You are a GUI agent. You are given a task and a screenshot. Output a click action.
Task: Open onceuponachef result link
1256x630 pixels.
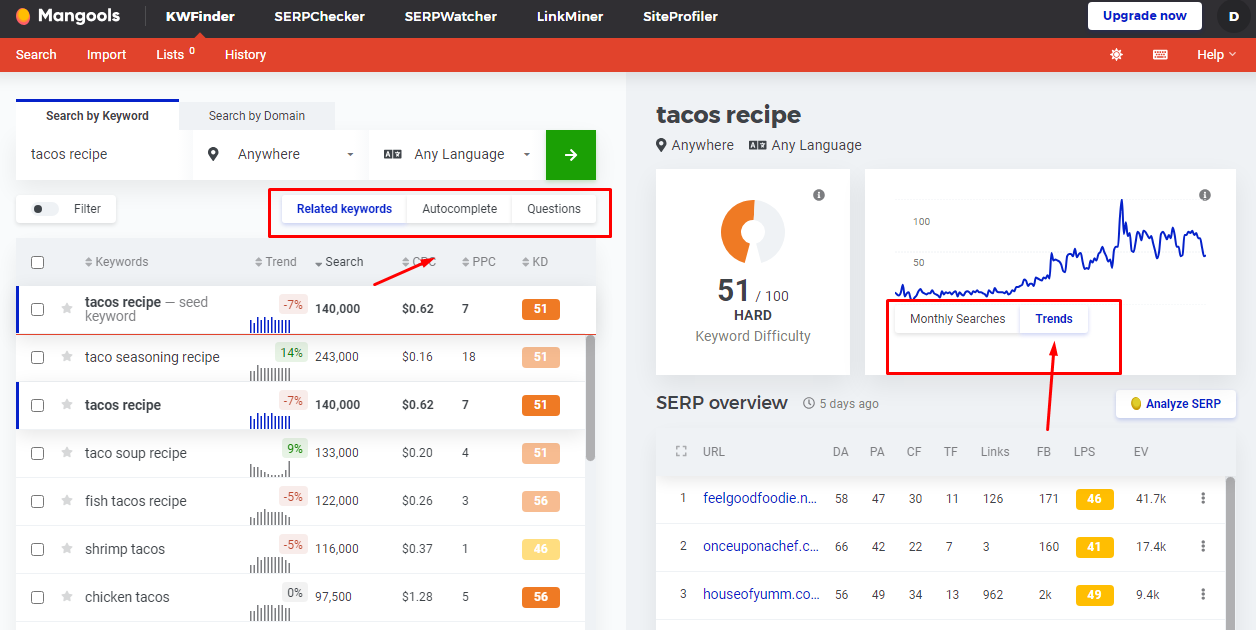click(x=761, y=546)
